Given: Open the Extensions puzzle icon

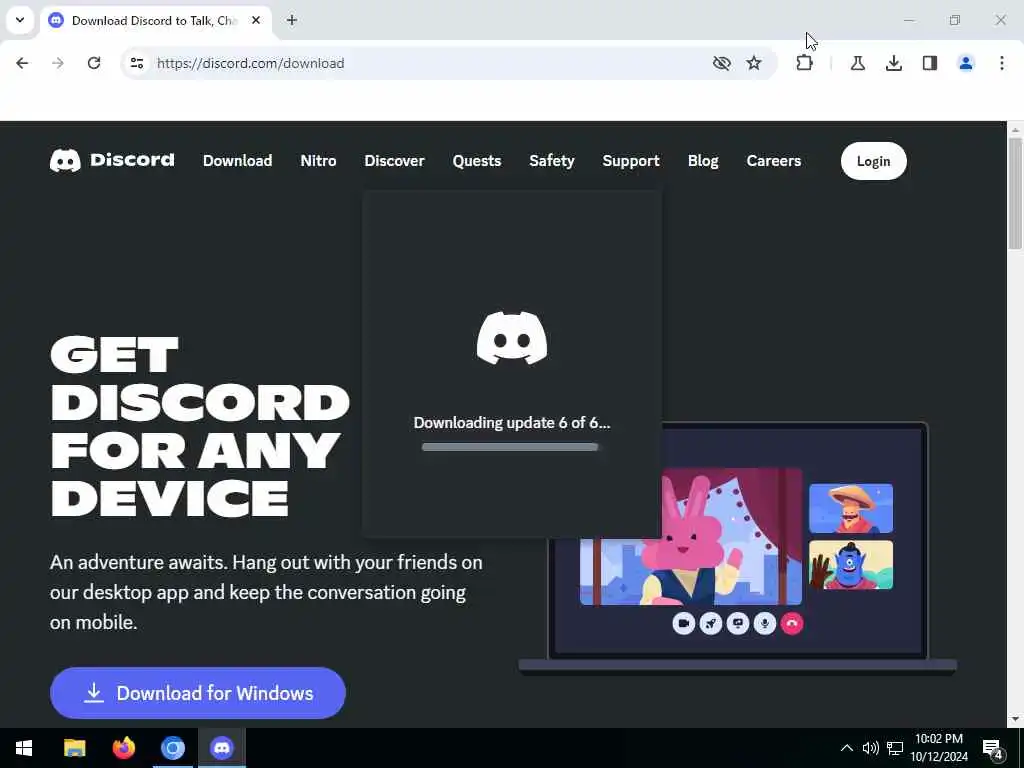Looking at the screenshot, I should click(x=805, y=63).
